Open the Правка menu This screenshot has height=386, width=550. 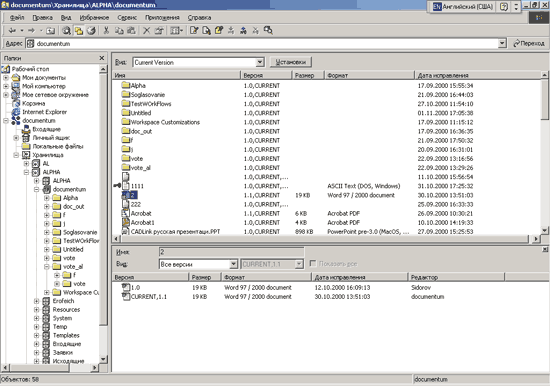tap(42, 18)
